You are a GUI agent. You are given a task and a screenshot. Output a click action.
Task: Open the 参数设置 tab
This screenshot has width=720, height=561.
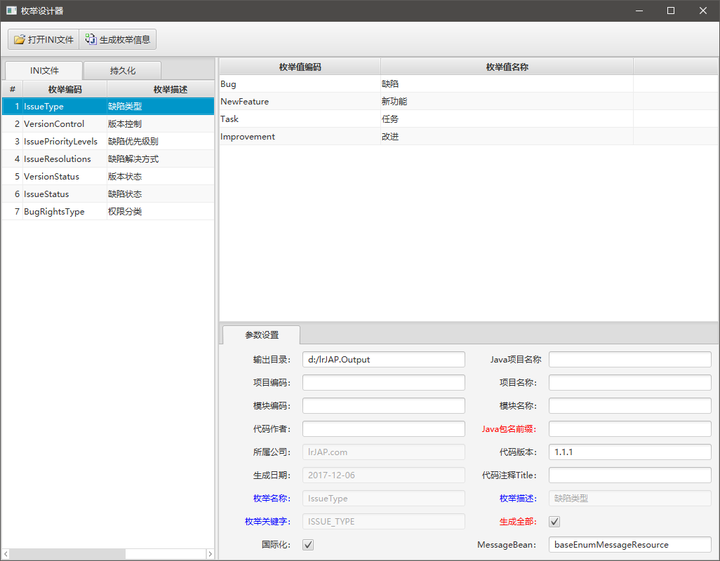click(x=262, y=335)
